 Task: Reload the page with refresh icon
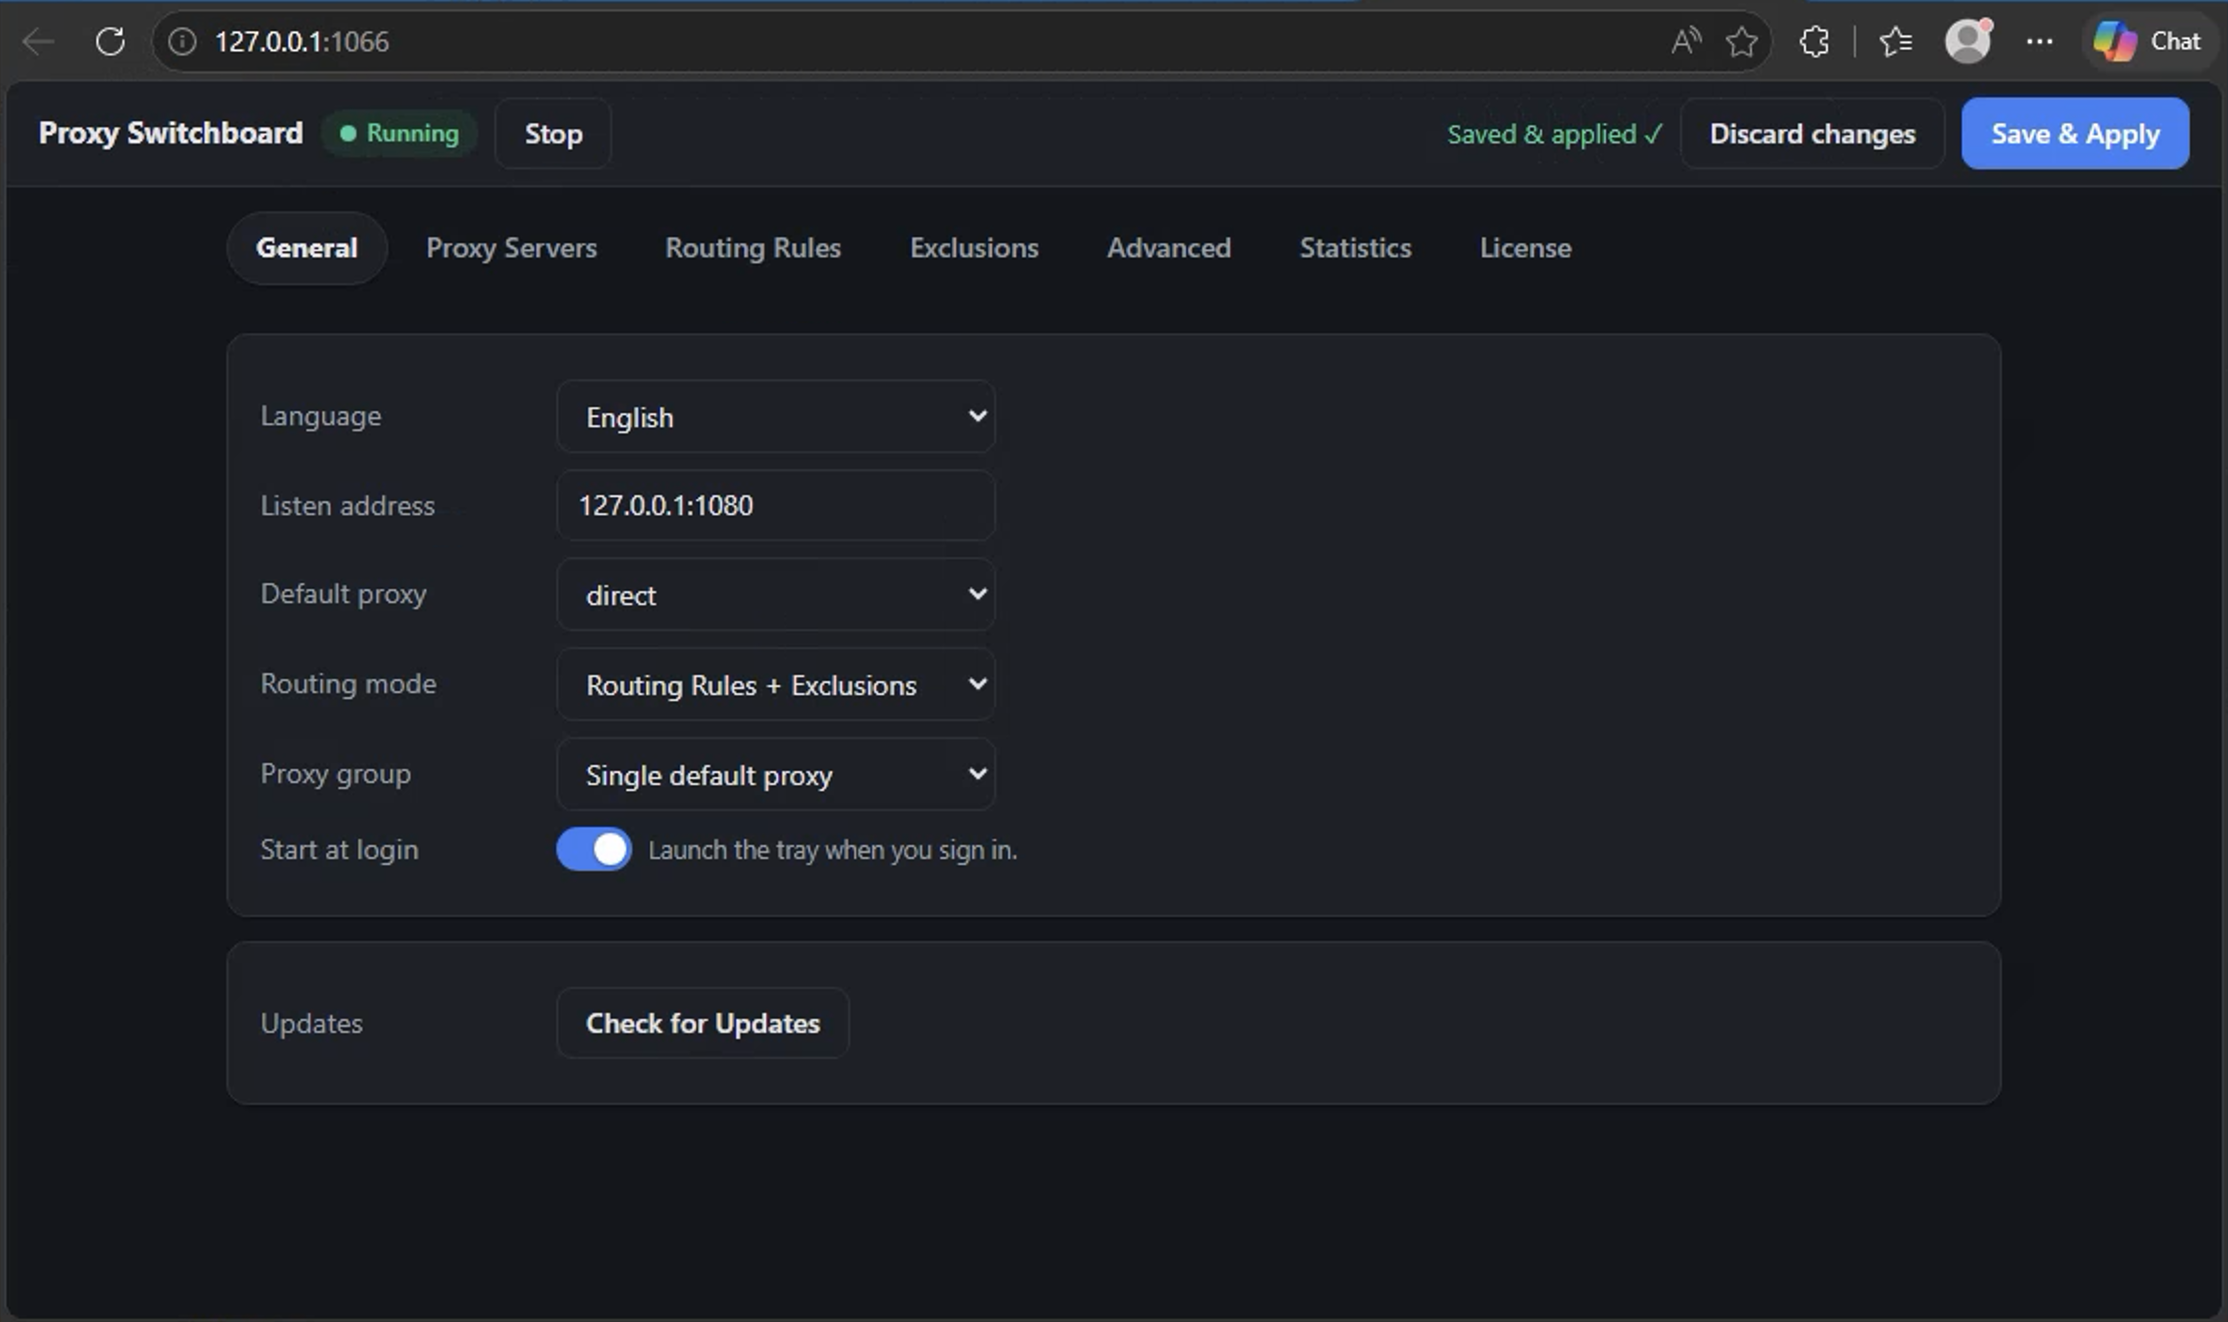coord(110,42)
